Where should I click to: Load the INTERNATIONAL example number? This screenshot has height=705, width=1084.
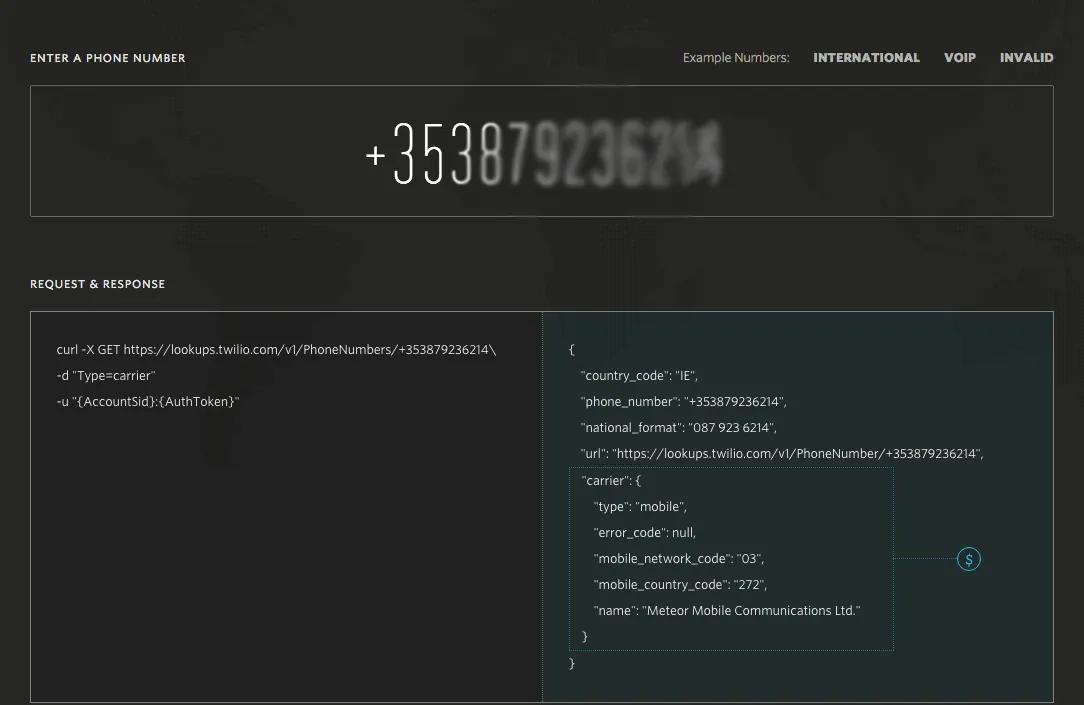coord(866,57)
